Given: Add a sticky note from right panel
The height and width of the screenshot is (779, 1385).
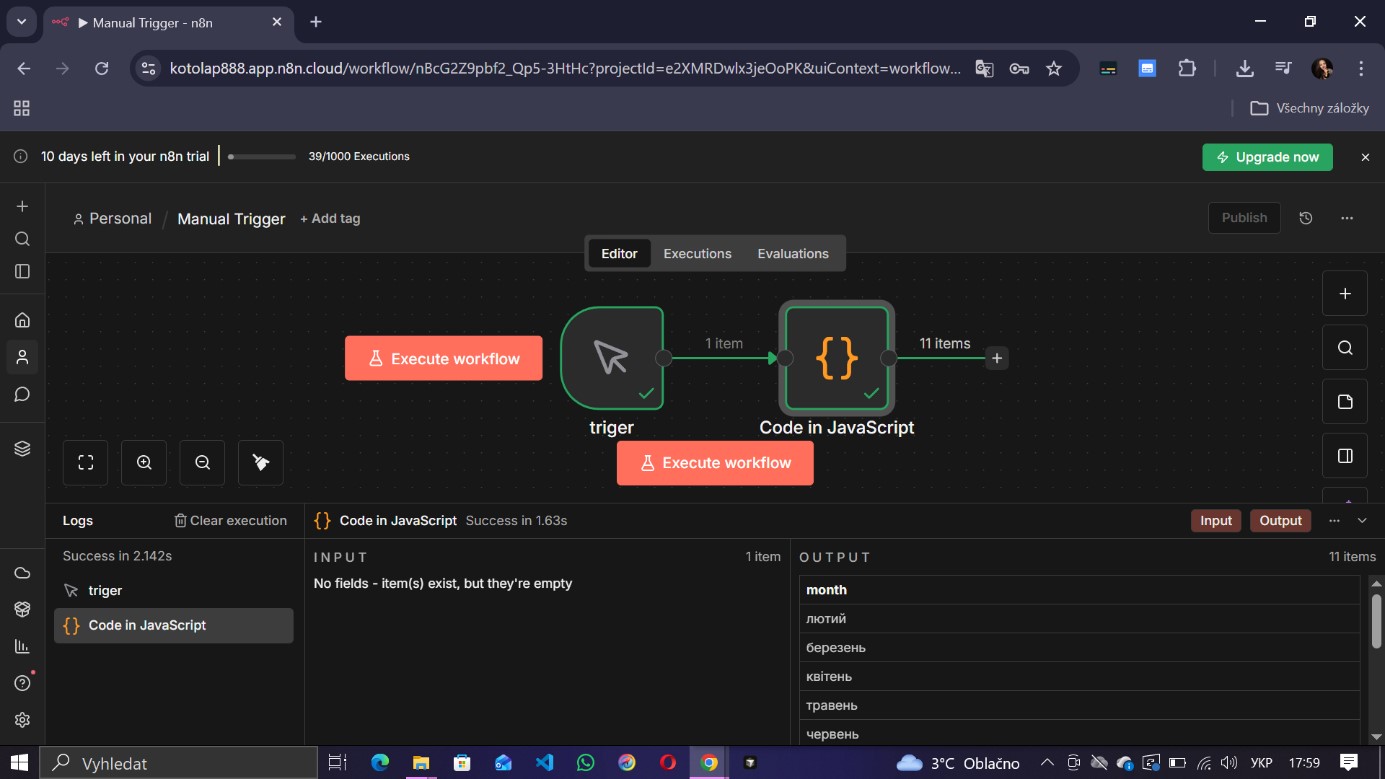Looking at the screenshot, I should 1345,401.
